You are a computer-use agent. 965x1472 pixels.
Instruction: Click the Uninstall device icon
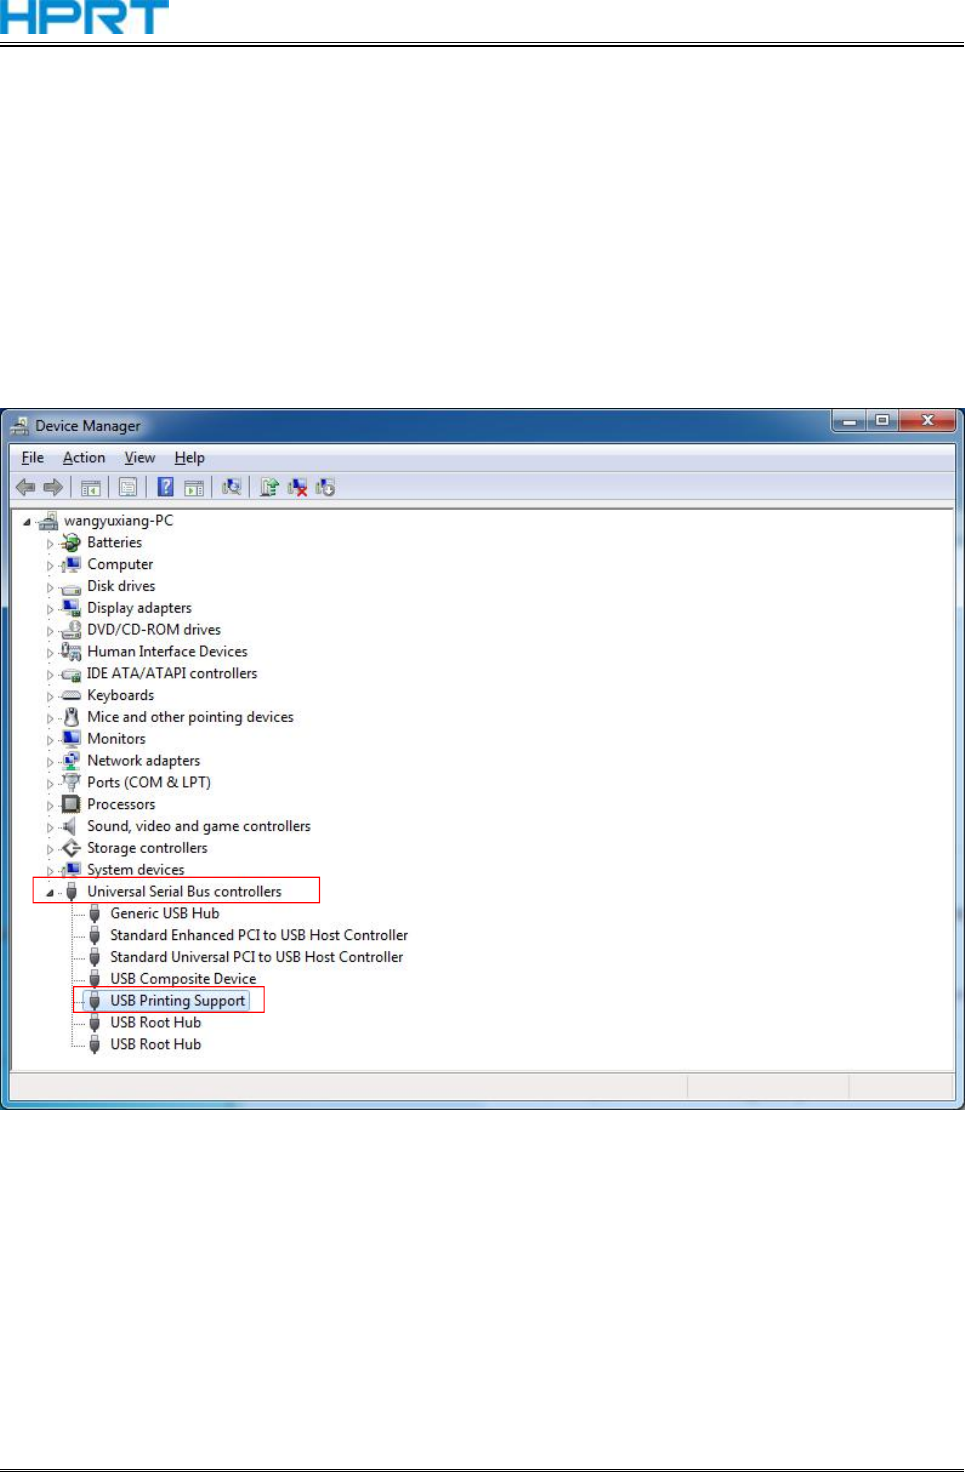(x=297, y=487)
